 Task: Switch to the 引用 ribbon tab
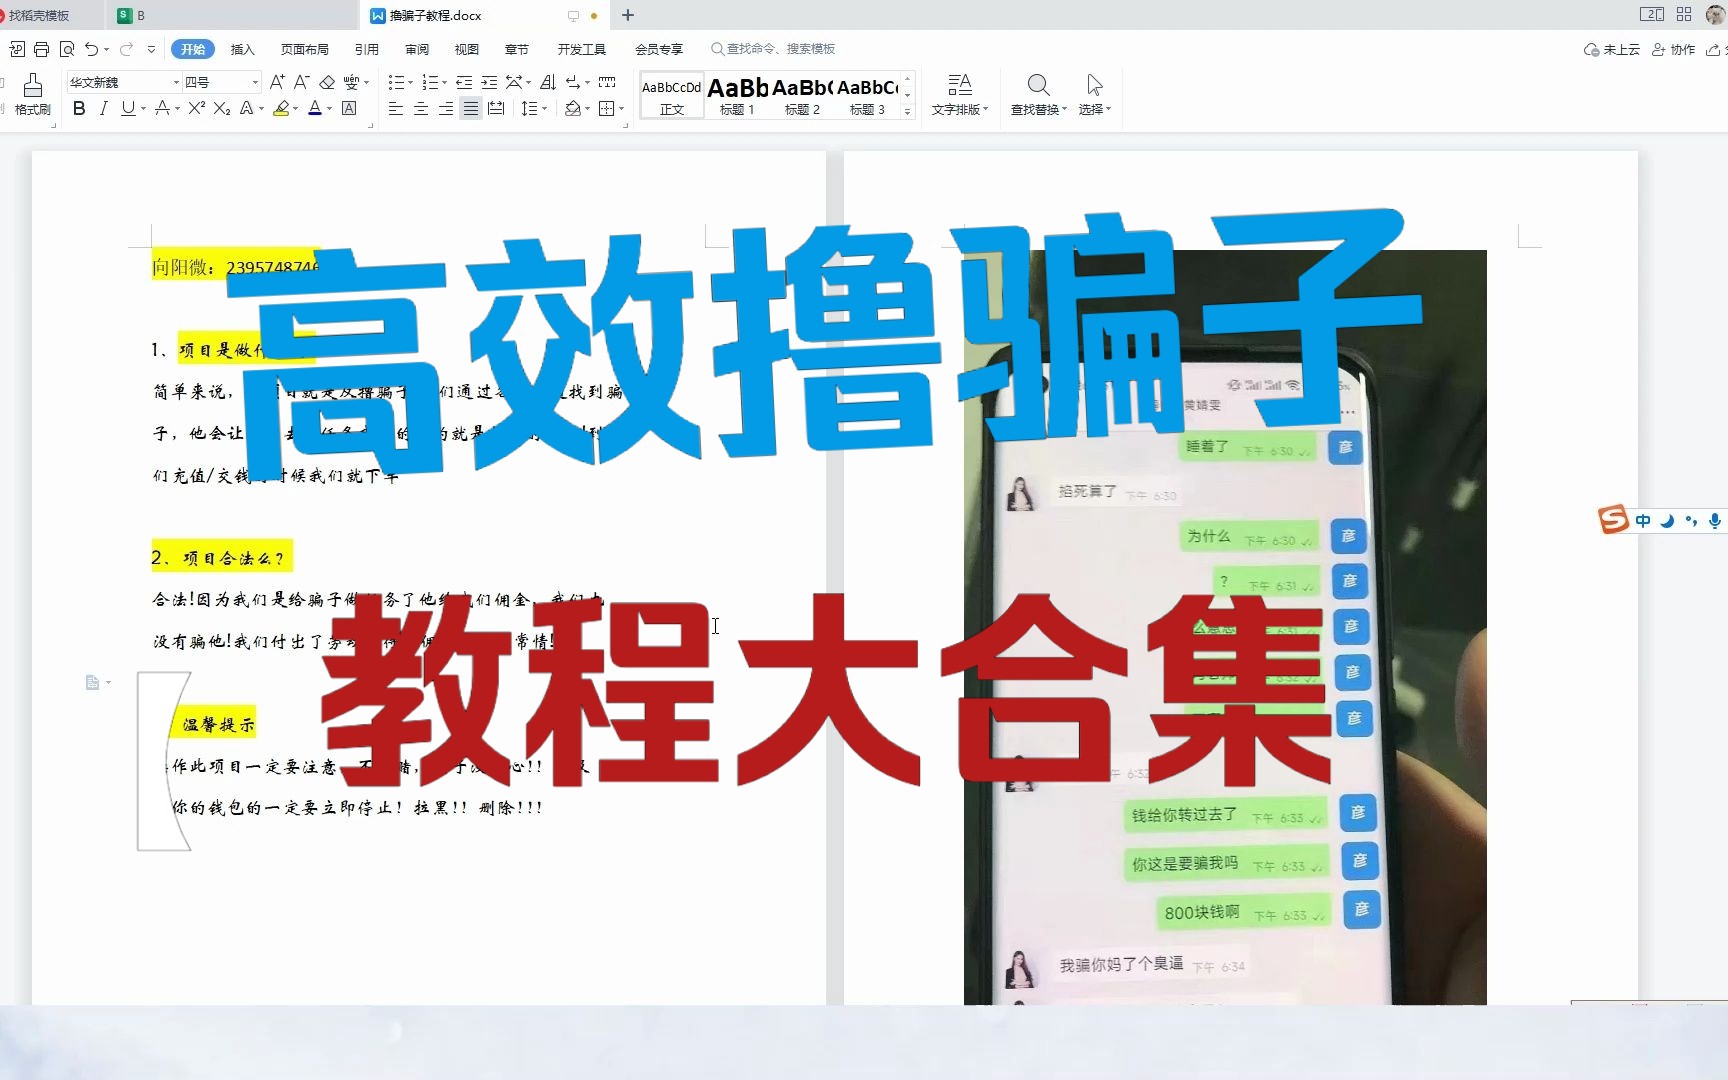(367, 49)
